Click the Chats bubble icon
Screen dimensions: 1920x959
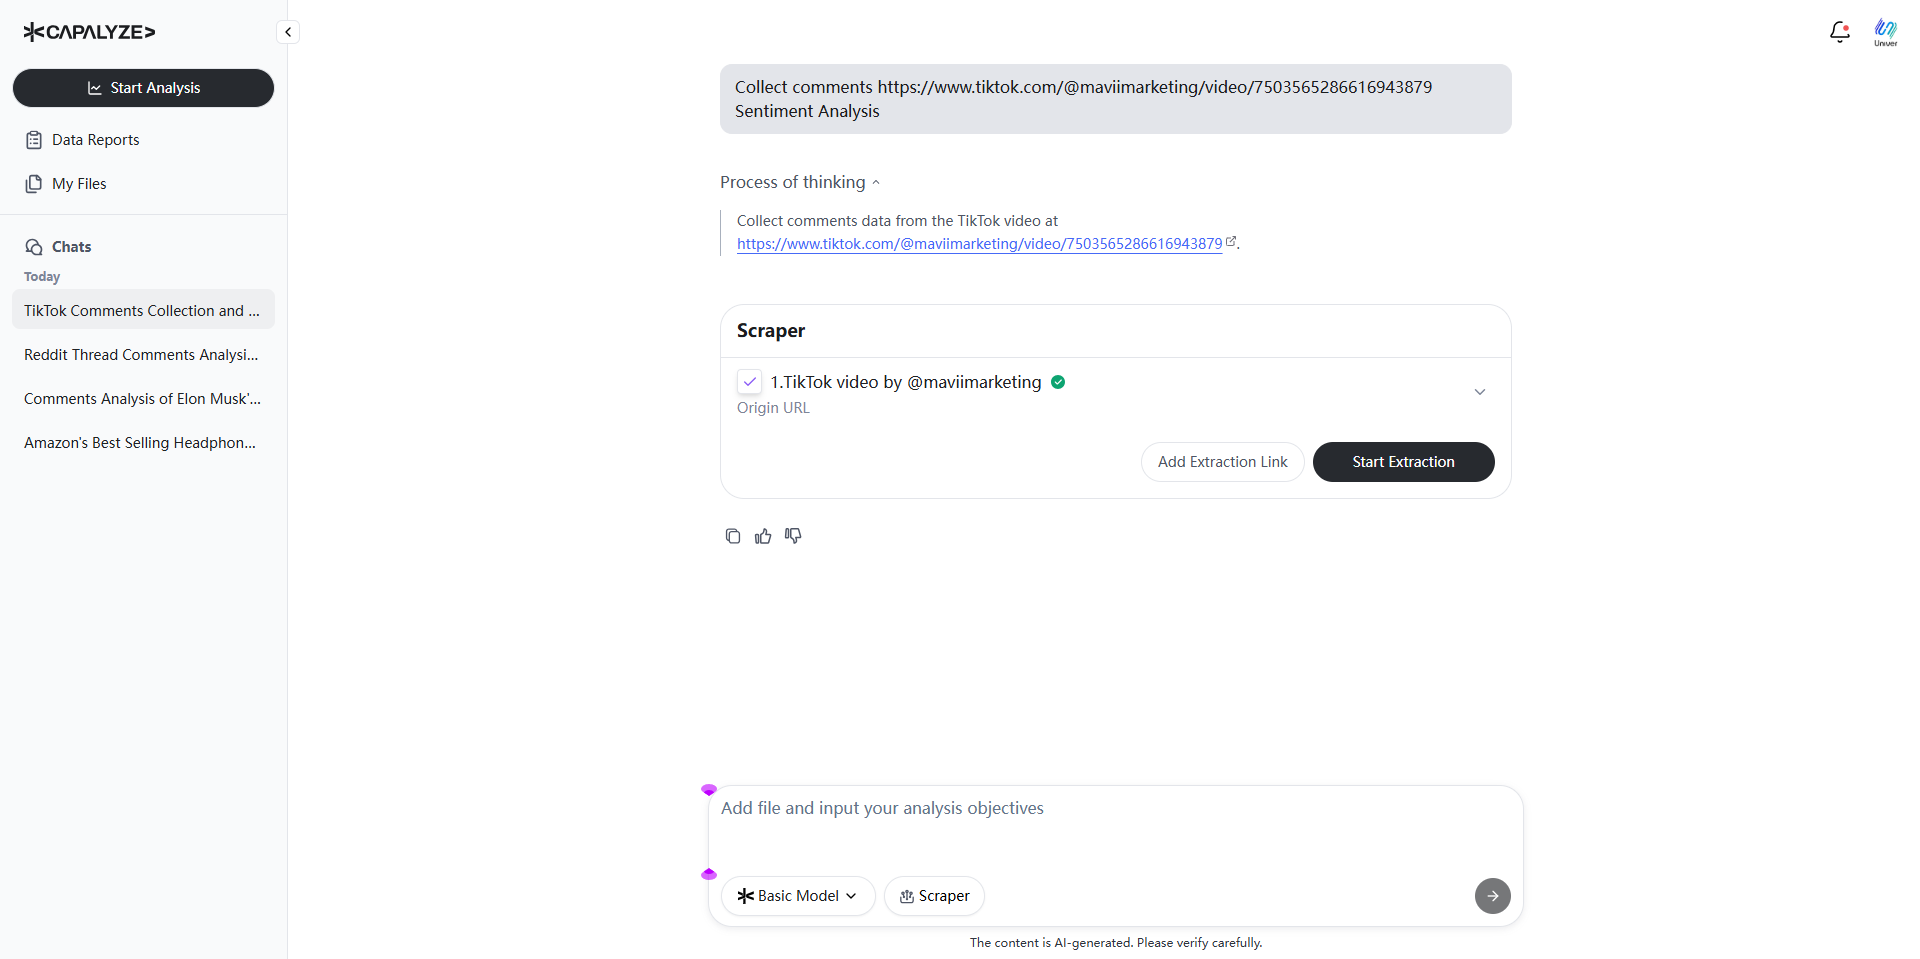click(34, 247)
